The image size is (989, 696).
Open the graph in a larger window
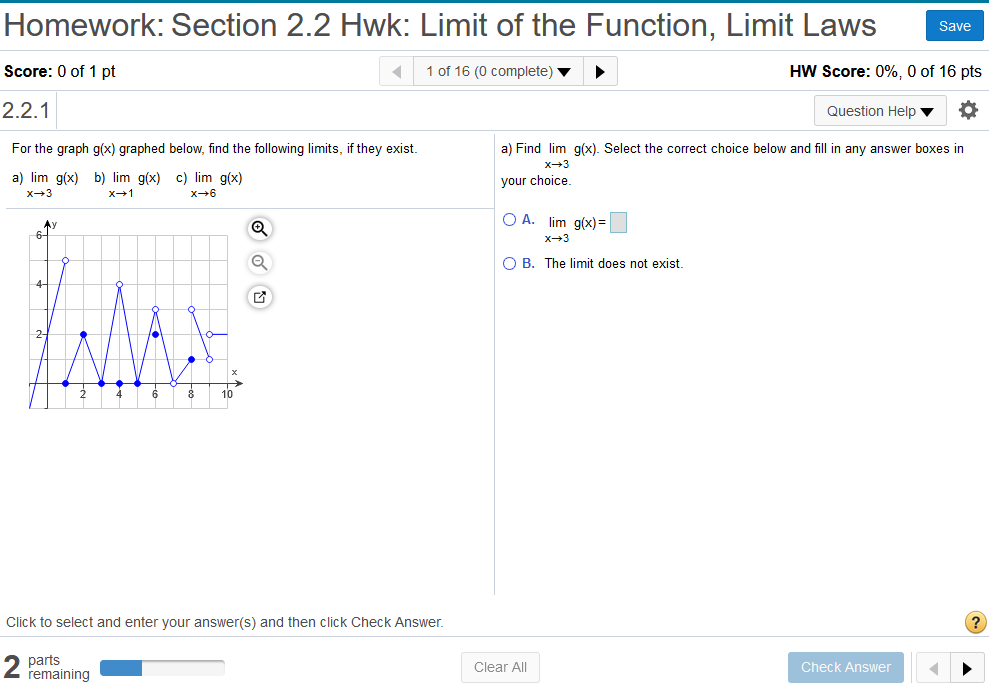click(259, 296)
